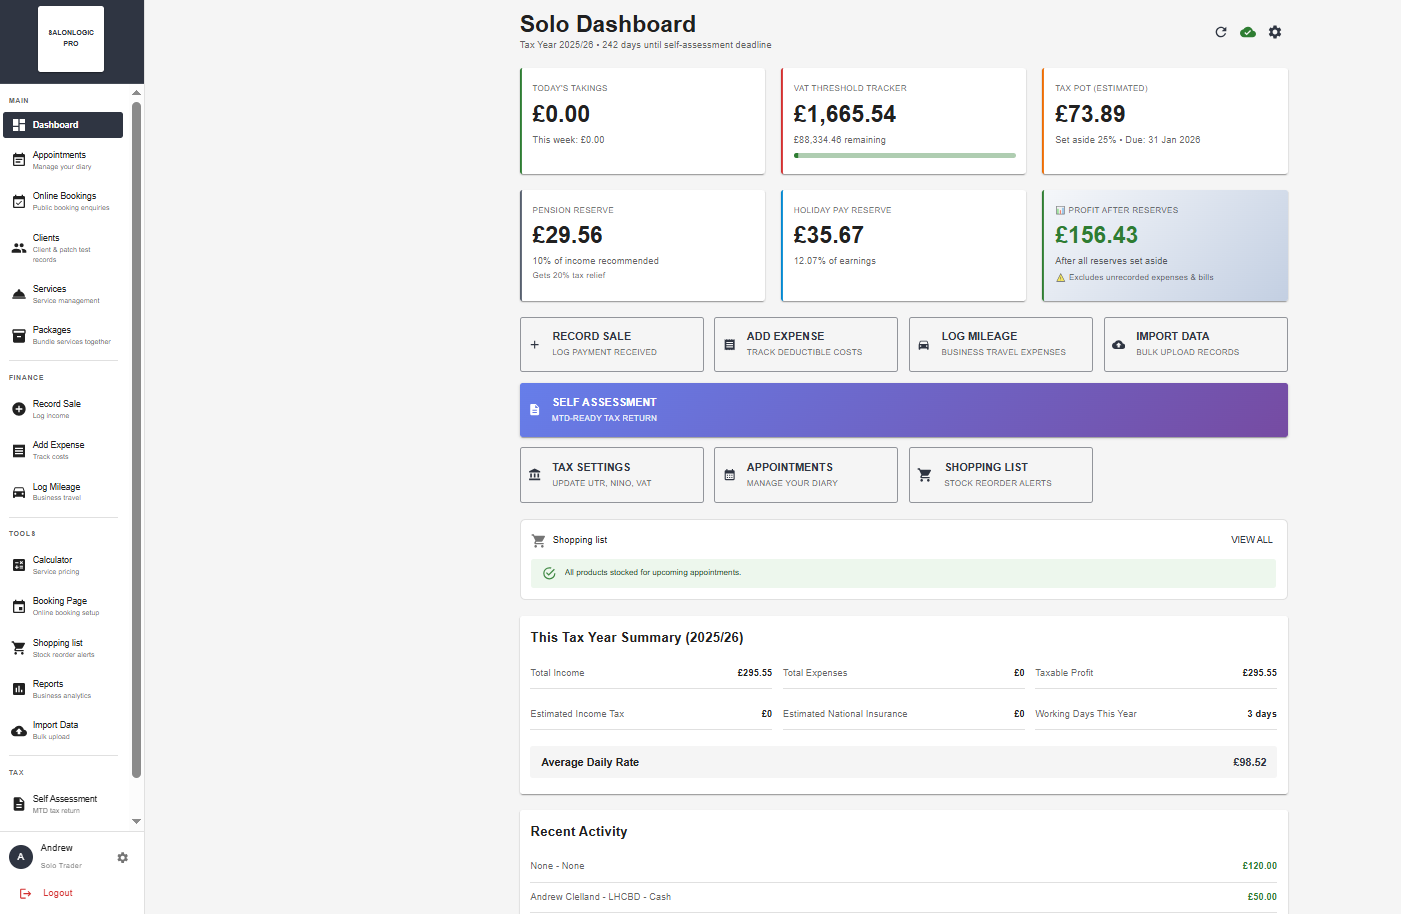Click the Calculator icon in sidebar
Viewport: 1401px width, 914px height.
point(19,565)
